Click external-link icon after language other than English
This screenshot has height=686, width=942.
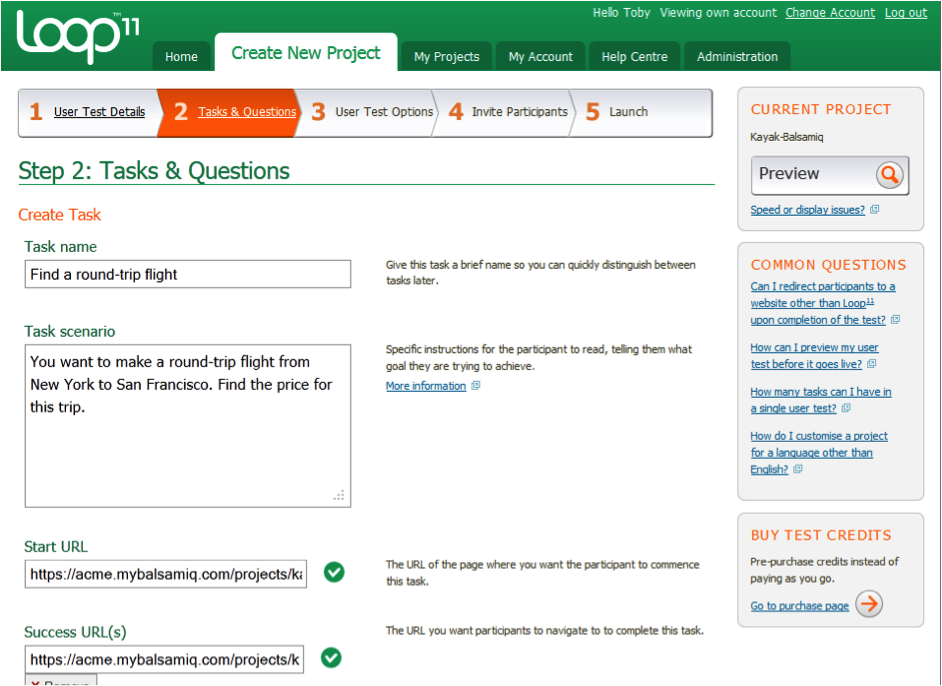798,469
